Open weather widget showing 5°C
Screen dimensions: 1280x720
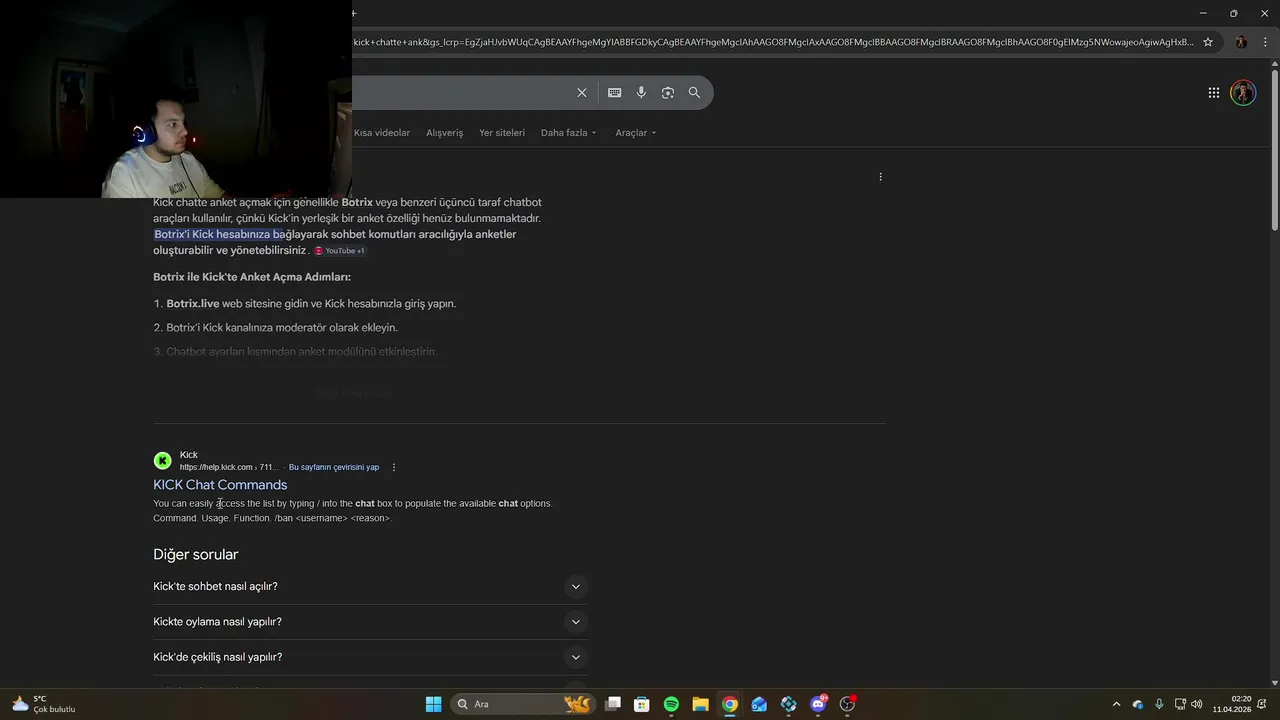(43, 704)
